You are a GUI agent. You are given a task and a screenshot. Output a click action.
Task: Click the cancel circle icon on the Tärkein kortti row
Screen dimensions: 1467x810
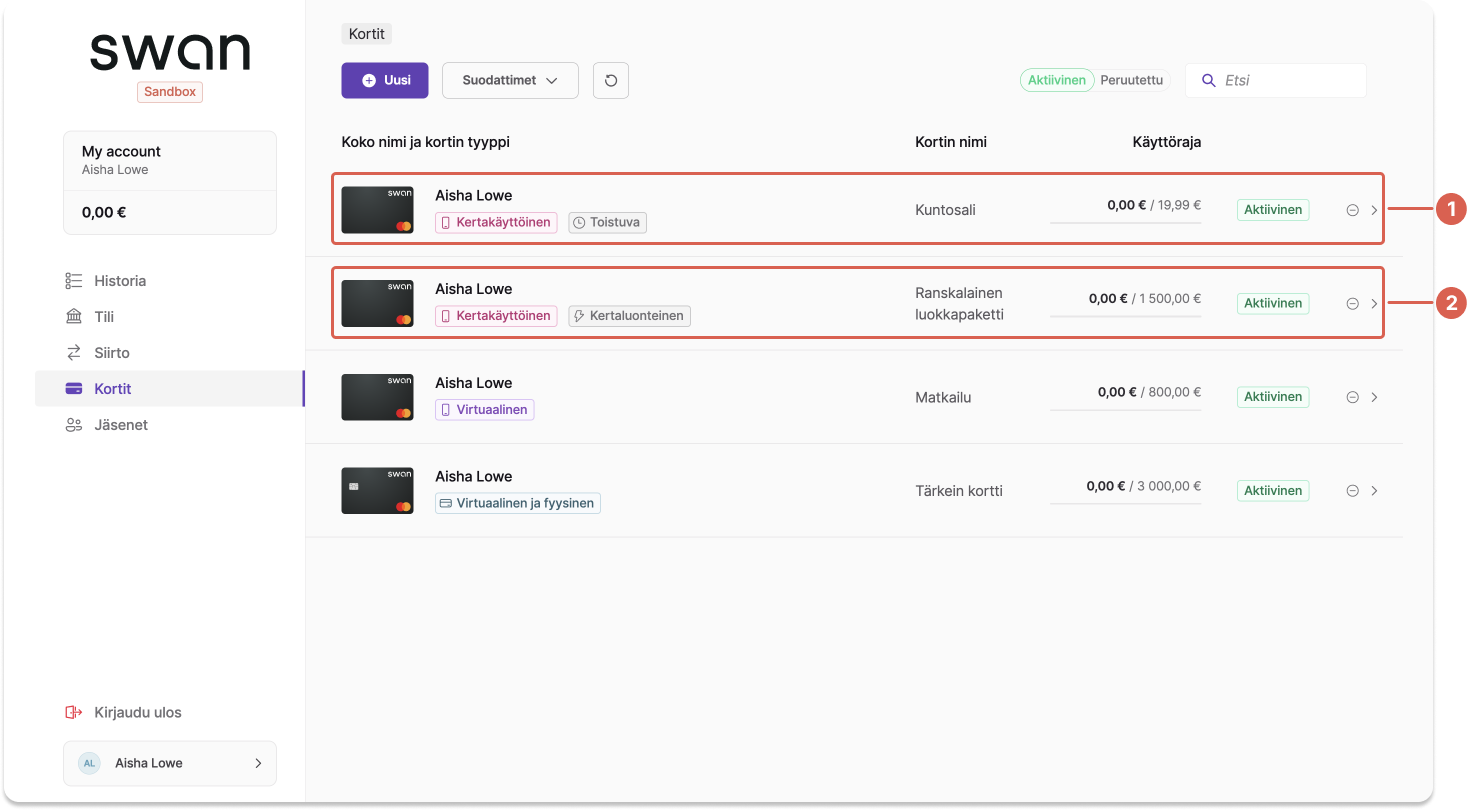click(1352, 491)
